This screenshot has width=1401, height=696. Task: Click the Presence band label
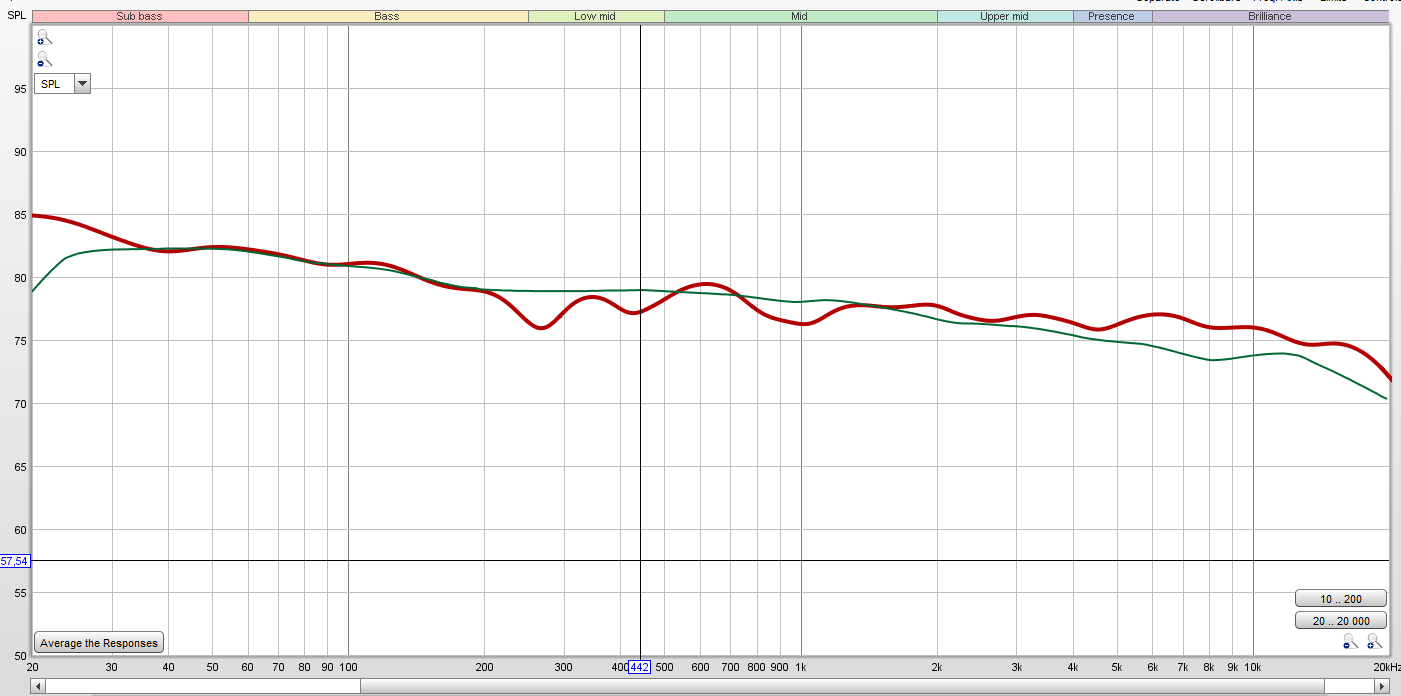pyautogui.click(x=1112, y=17)
